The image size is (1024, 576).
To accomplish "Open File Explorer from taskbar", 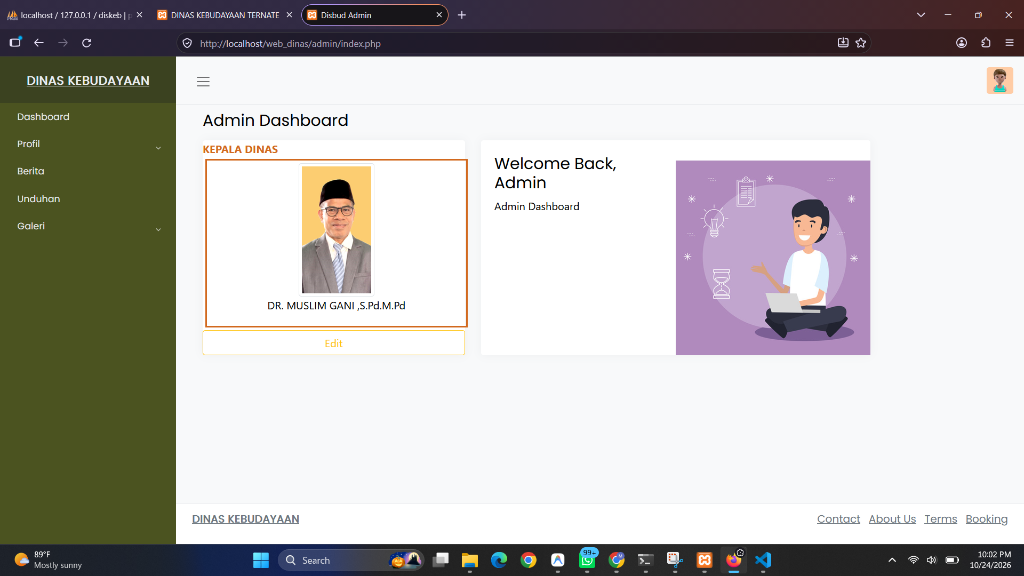I will 470,560.
